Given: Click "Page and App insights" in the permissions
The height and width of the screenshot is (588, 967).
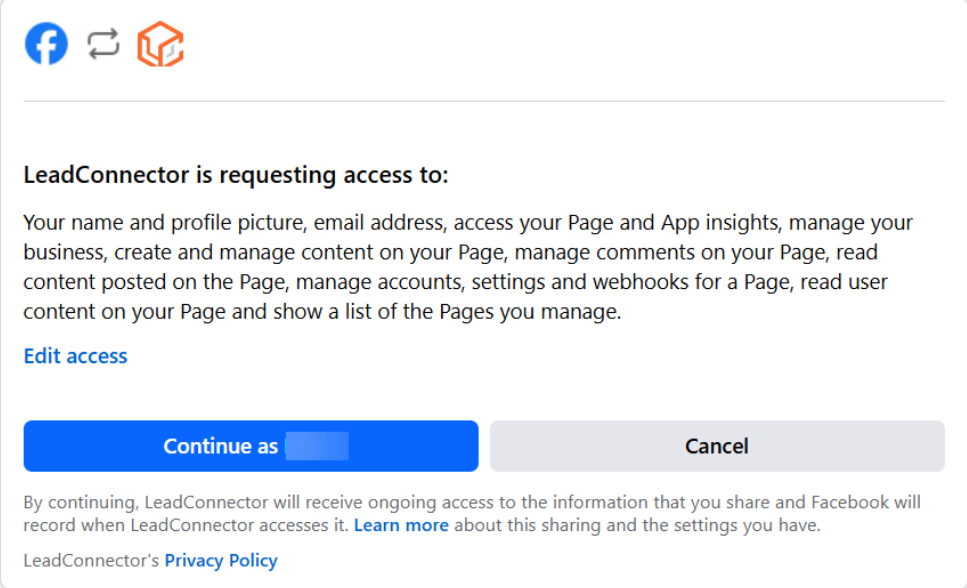Looking at the screenshot, I should coord(612,222).
